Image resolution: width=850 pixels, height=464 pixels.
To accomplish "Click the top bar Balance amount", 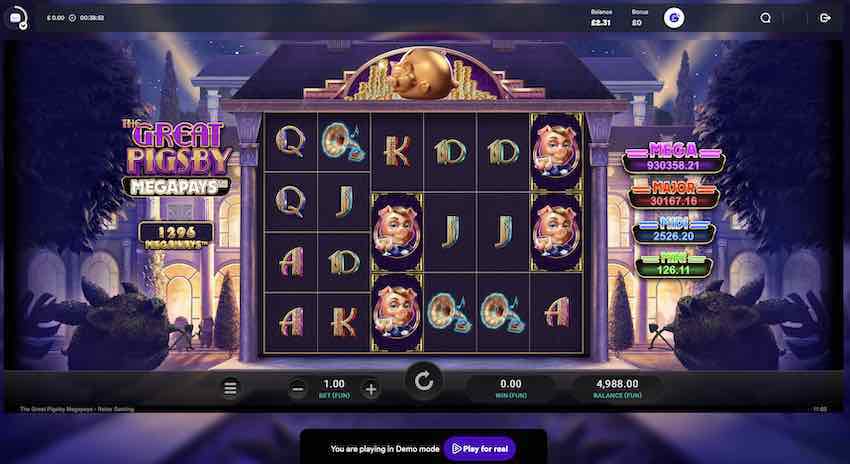I will (601, 23).
